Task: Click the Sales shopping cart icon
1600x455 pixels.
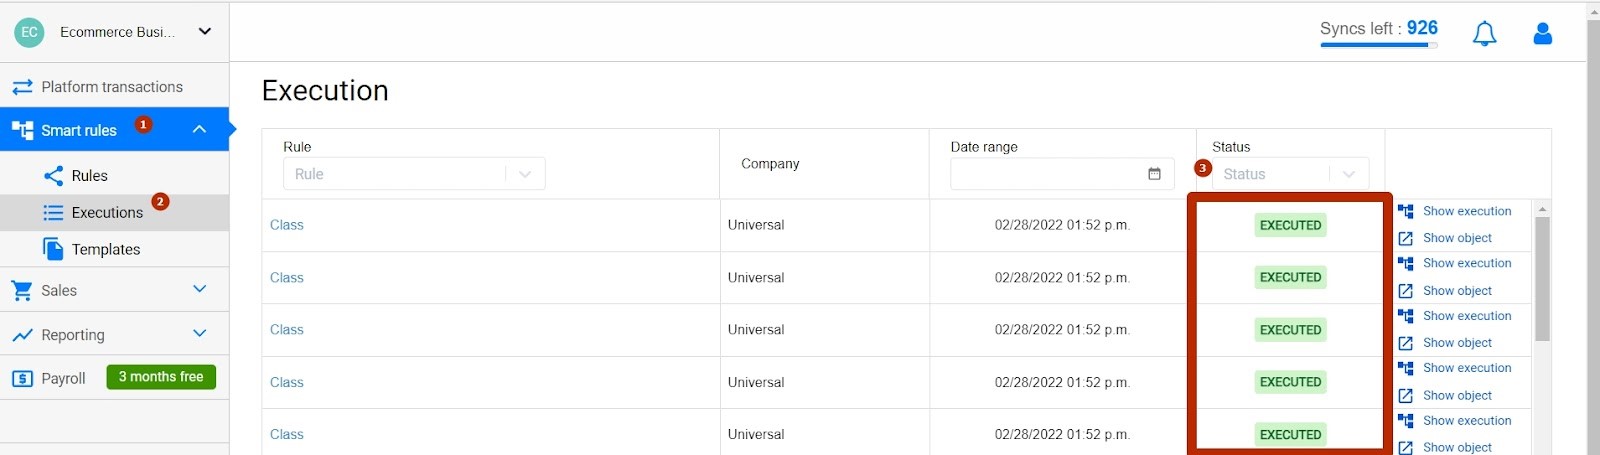Action: click(x=22, y=291)
